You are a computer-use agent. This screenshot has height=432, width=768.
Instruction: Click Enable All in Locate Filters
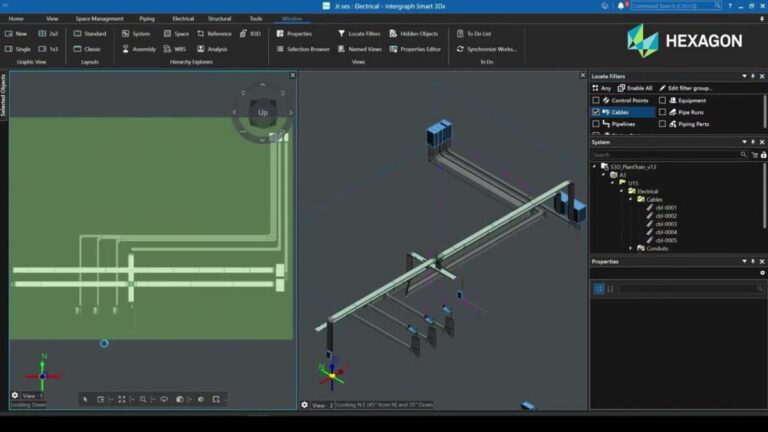pos(635,88)
